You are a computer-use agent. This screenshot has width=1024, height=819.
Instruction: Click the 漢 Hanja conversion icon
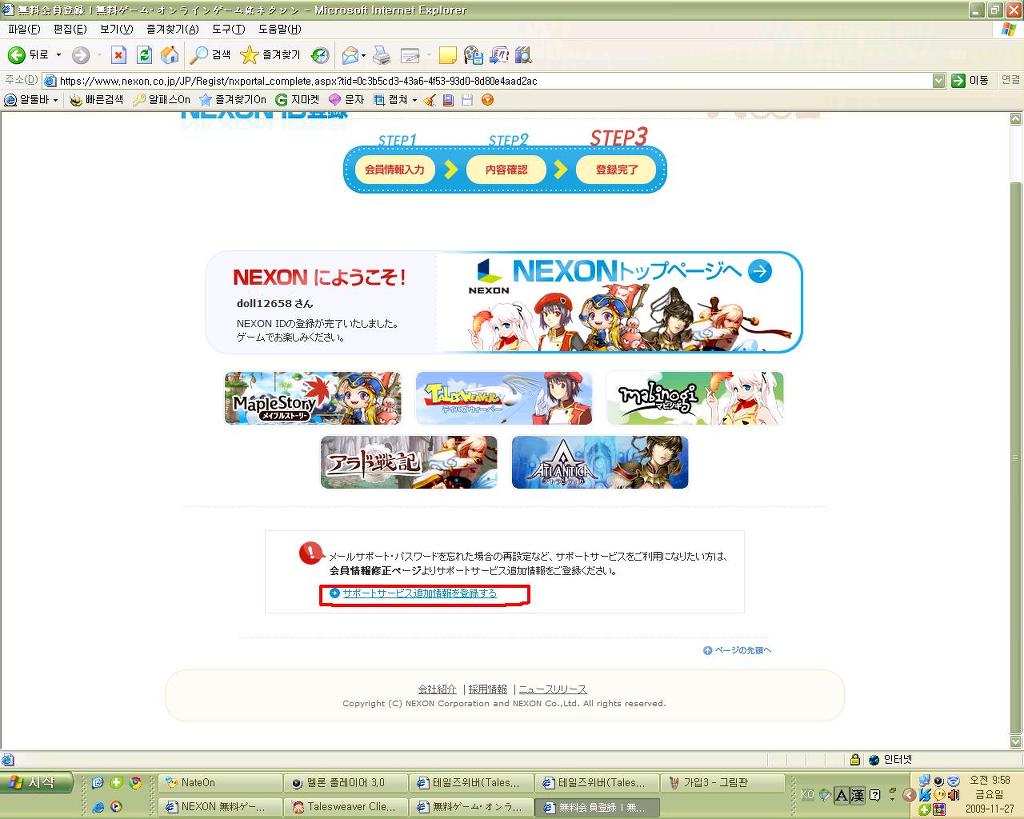[x=857, y=795]
